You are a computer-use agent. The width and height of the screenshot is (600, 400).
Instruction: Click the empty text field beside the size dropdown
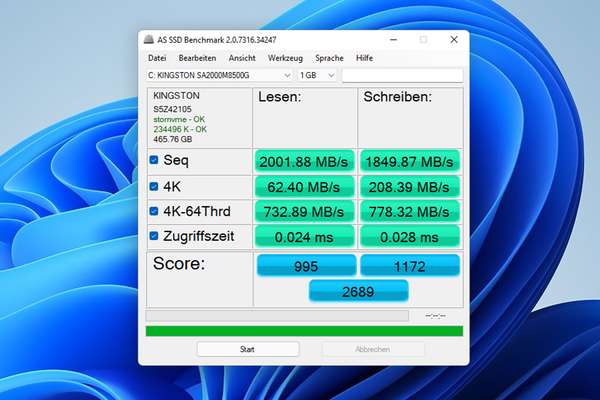[402, 75]
